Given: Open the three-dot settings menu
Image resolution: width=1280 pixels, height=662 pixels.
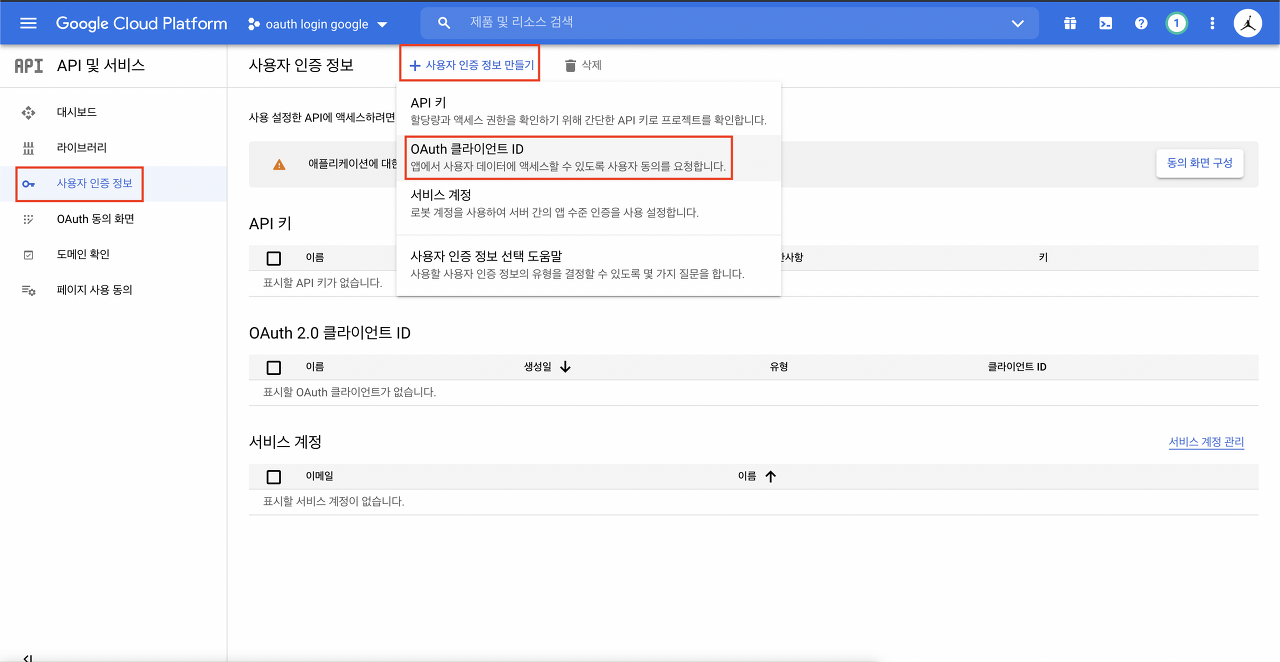Looking at the screenshot, I should coord(1212,23).
